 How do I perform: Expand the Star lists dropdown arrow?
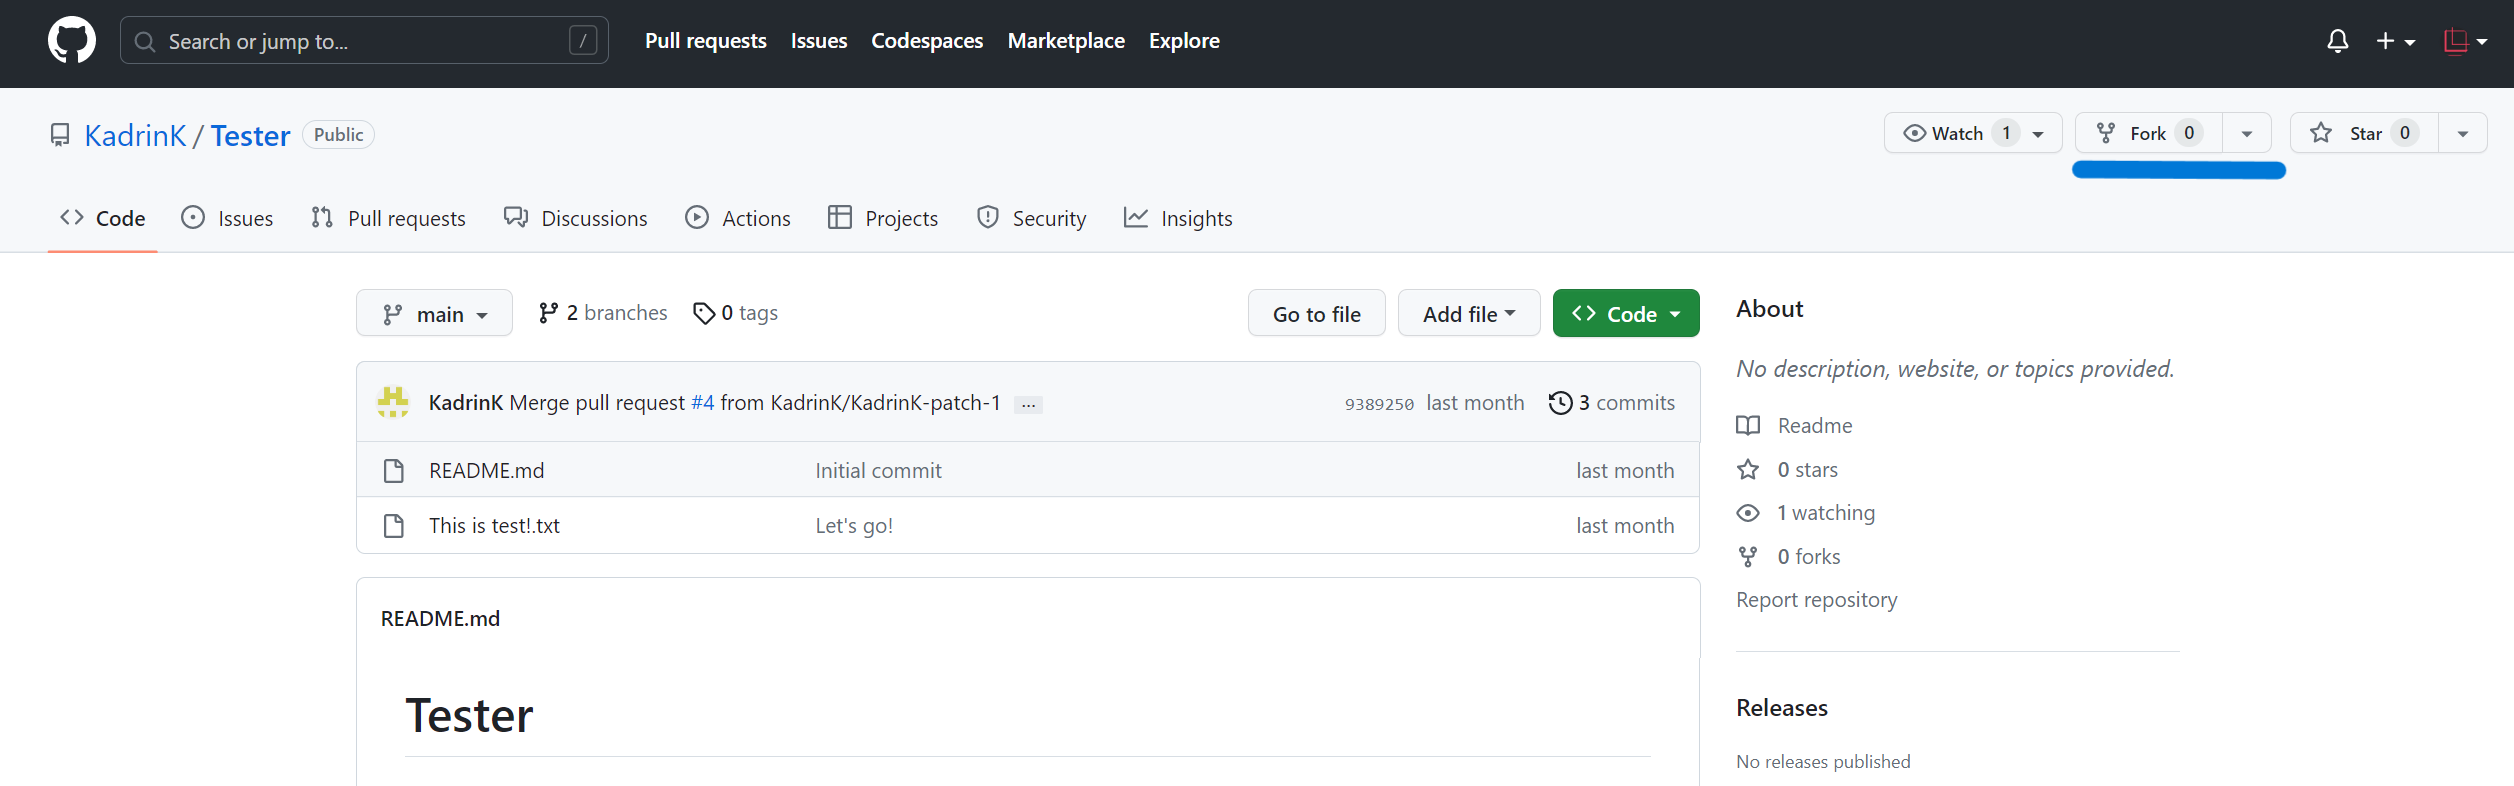[2463, 133]
